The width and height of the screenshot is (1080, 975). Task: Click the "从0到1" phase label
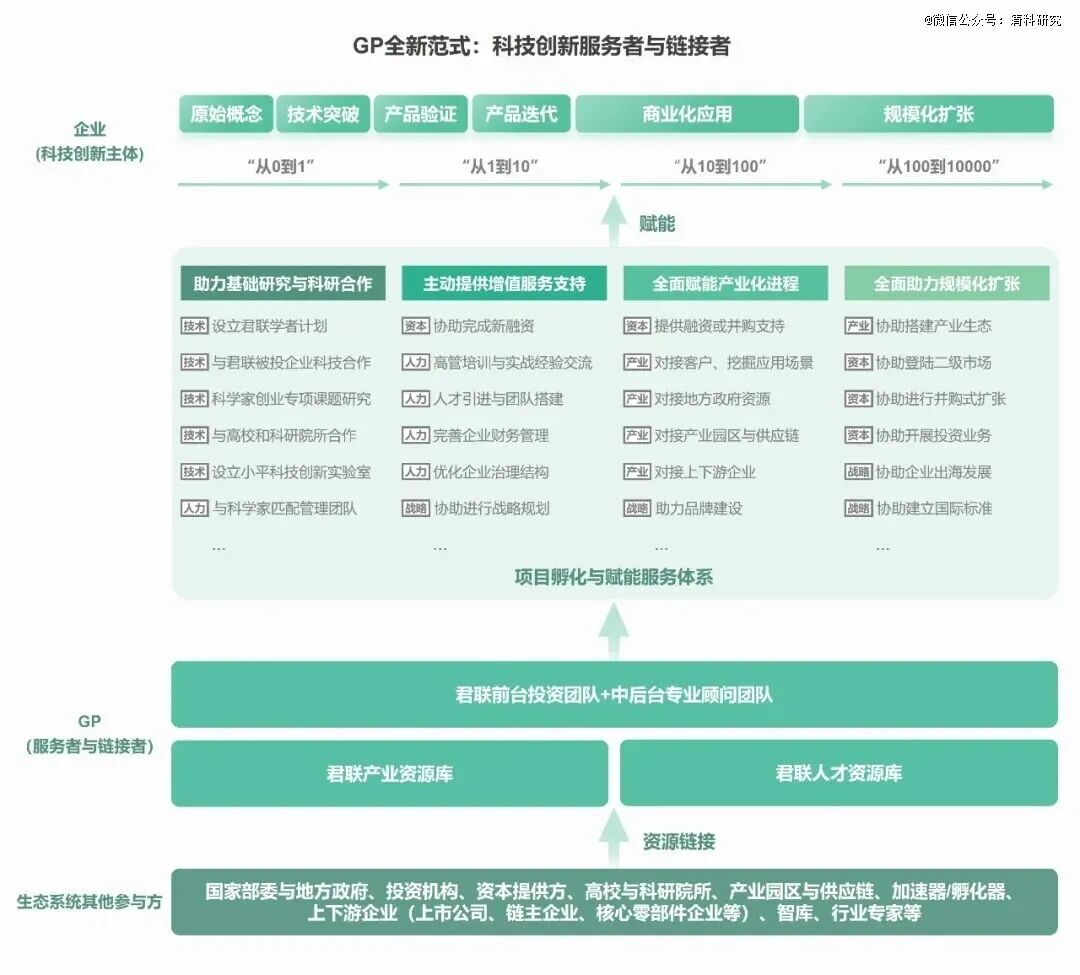pyautogui.click(x=281, y=166)
